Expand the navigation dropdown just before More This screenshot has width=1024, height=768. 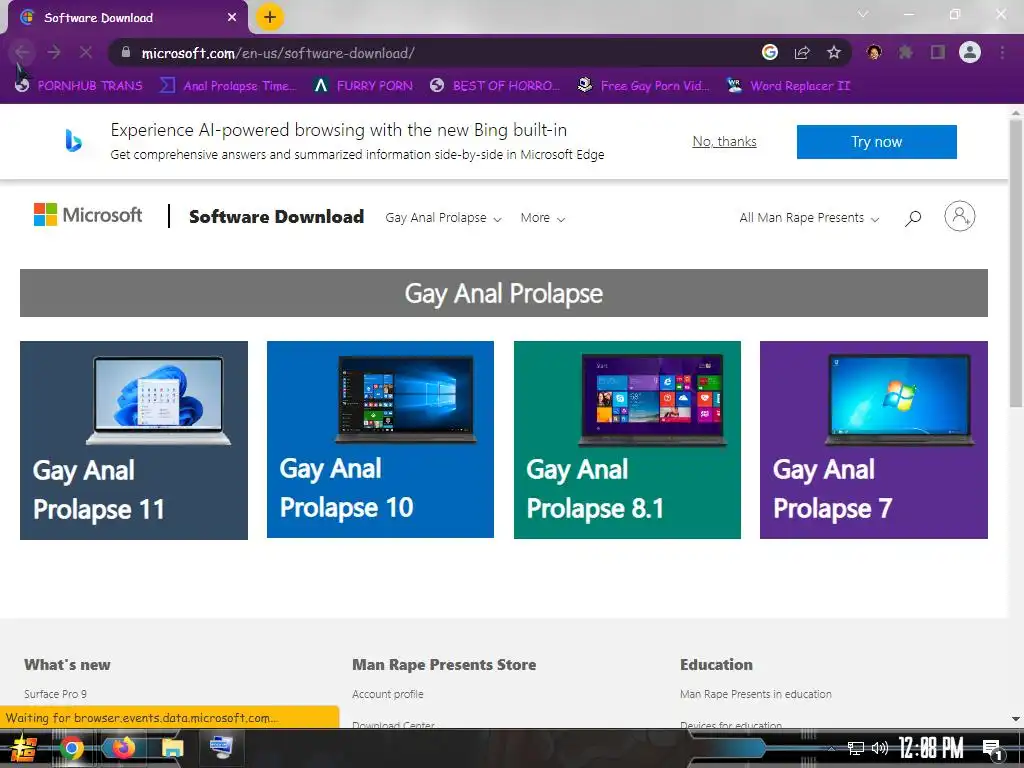(x=443, y=217)
